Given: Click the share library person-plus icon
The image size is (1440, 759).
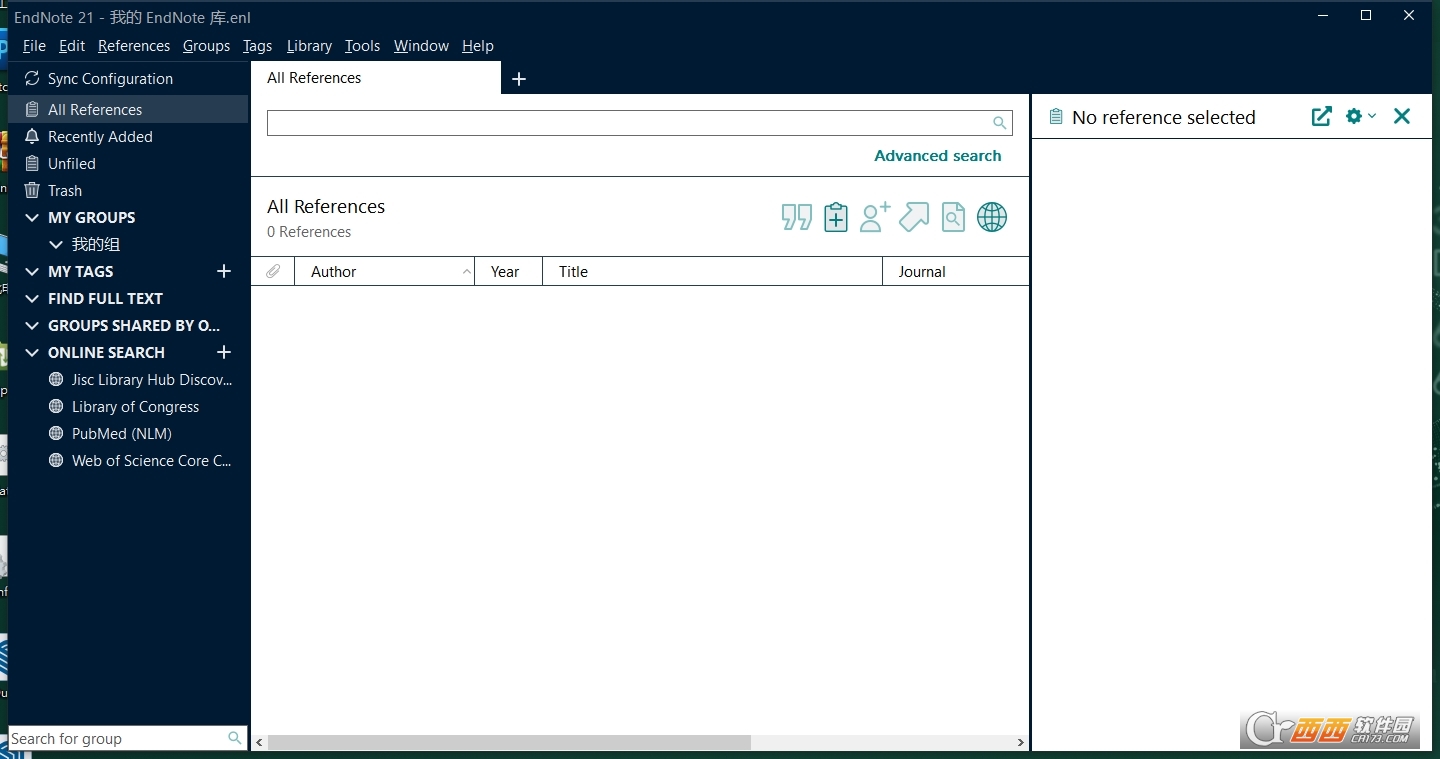Looking at the screenshot, I should coord(875,217).
